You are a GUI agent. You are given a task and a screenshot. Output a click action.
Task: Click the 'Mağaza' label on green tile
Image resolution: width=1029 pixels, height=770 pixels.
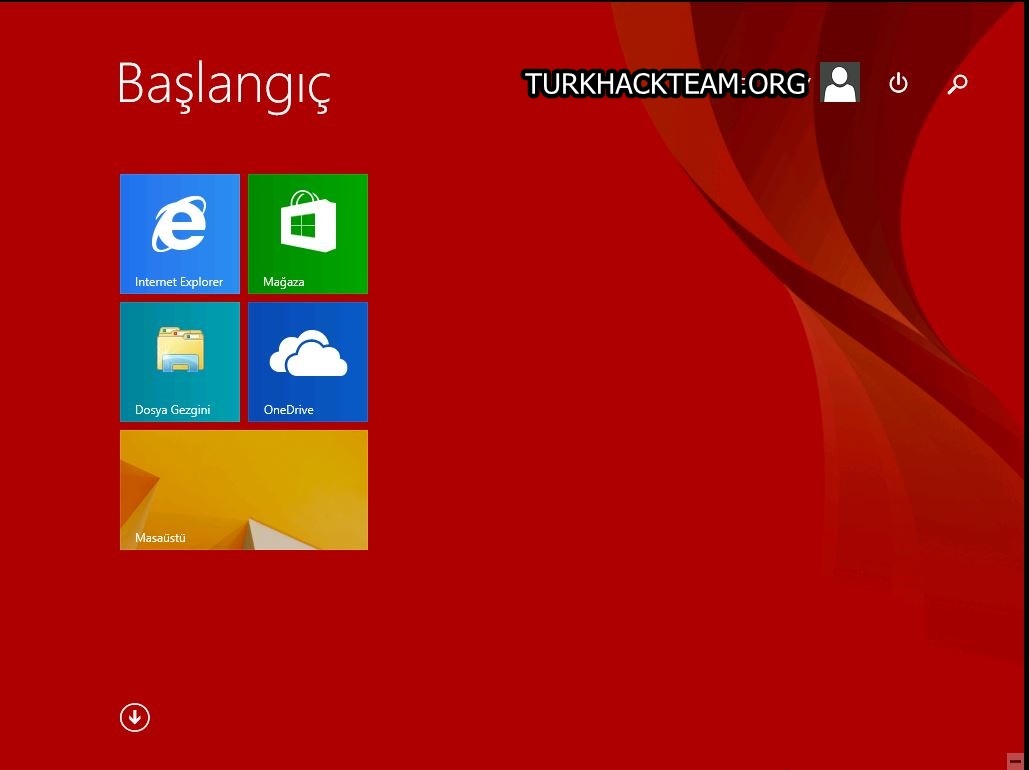[x=284, y=282]
